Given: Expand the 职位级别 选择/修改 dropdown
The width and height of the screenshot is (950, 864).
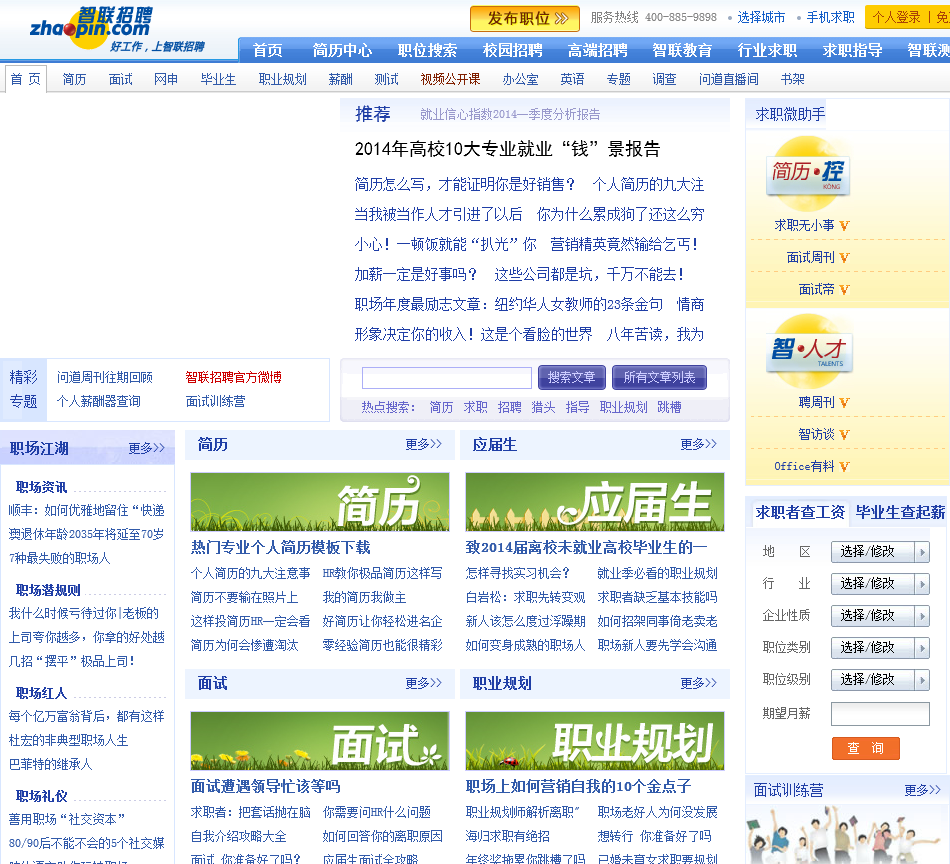Looking at the screenshot, I should point(880,680).
